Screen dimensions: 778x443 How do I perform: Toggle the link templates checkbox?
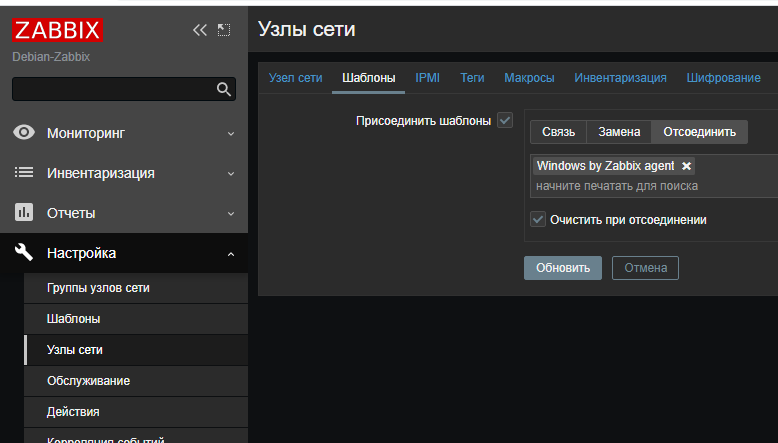tap(505, 121)
